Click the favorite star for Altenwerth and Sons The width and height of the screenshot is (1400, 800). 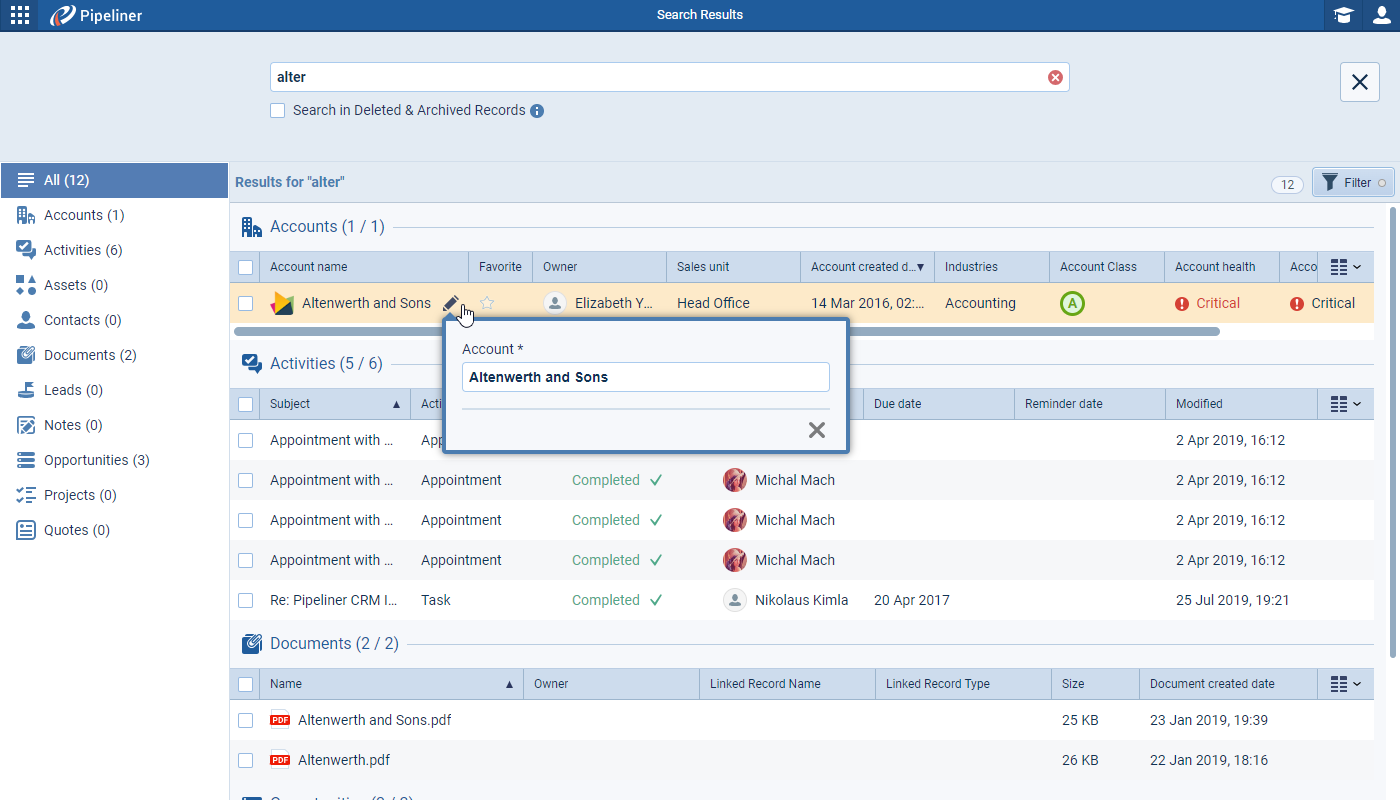(487, 303)
